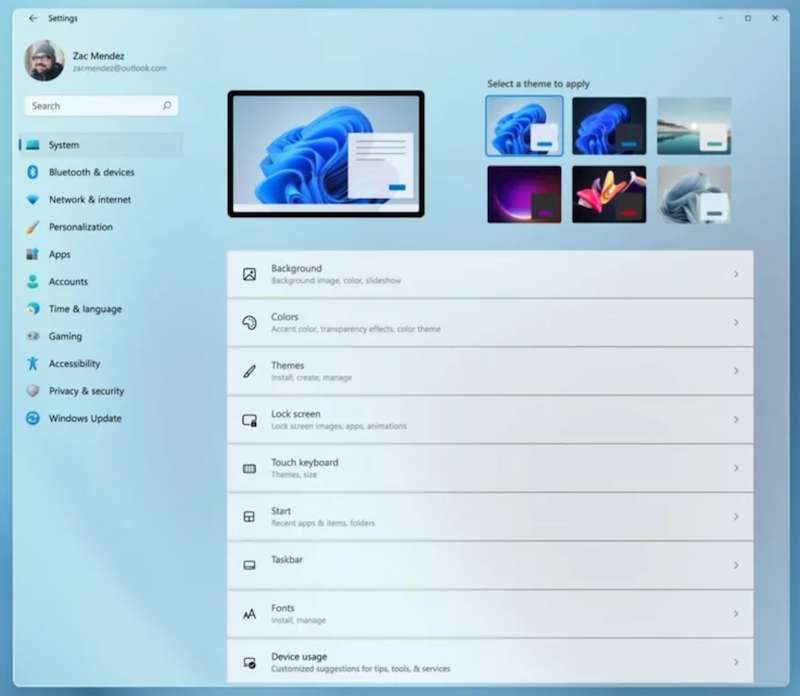Click the search magnifier icon
The height and width of the screenshot is (696, 800).
coord(167,106)
